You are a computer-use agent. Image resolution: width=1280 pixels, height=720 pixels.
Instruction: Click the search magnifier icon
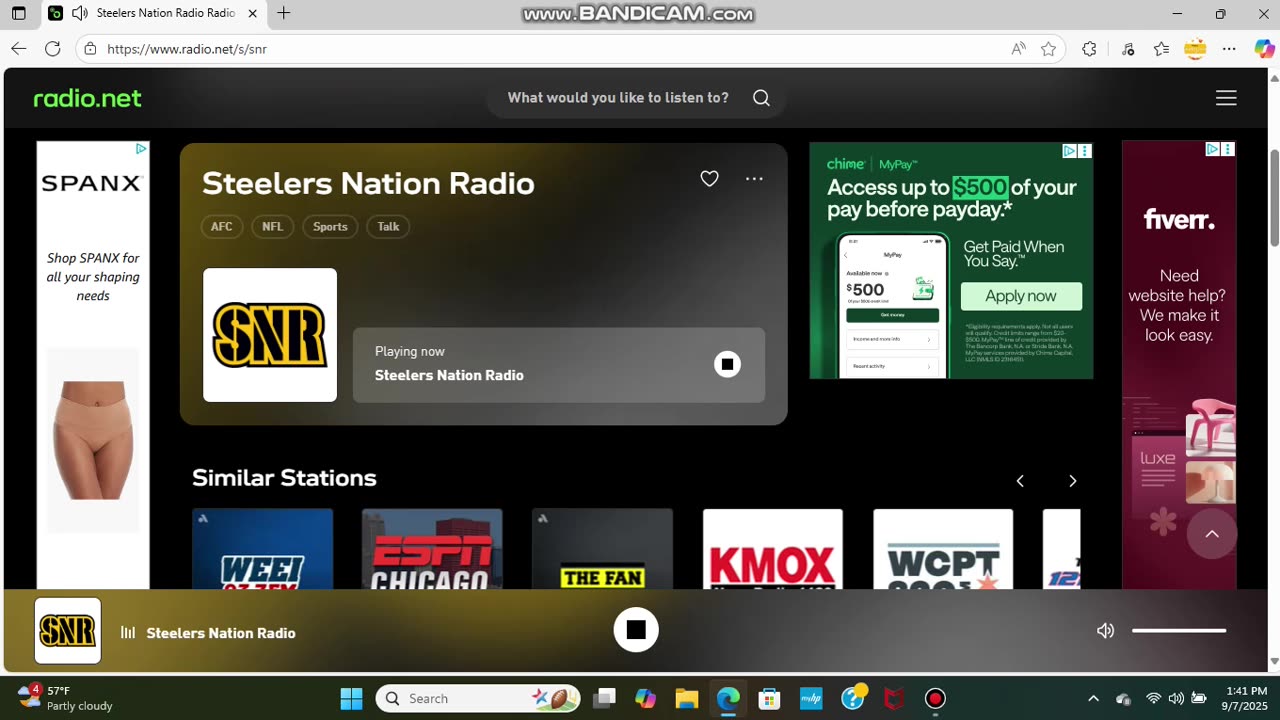761,98
